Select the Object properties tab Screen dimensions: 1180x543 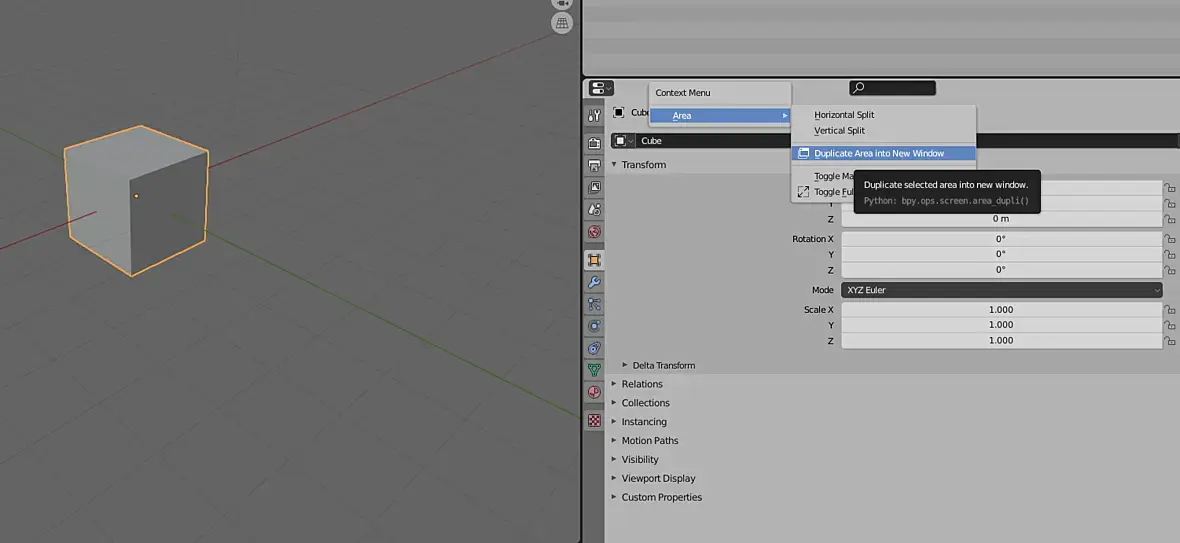pyautogui.click(x=594, y=260)
